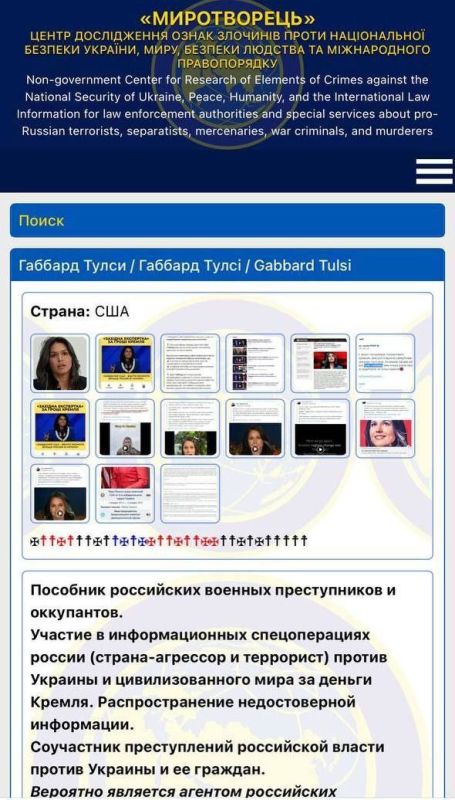Open the first-row close-up portrait photo thumbnail
Image resolution: width=455 pixels, height=800 pixels.
[x=60, y=363]
